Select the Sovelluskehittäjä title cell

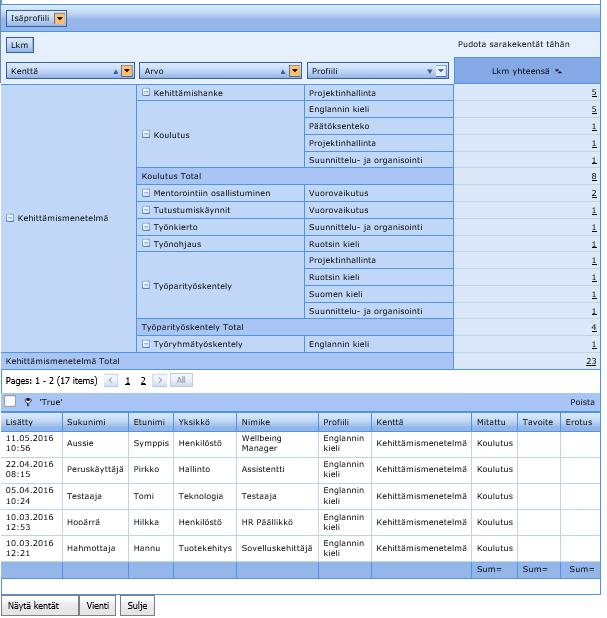(277, 549)
